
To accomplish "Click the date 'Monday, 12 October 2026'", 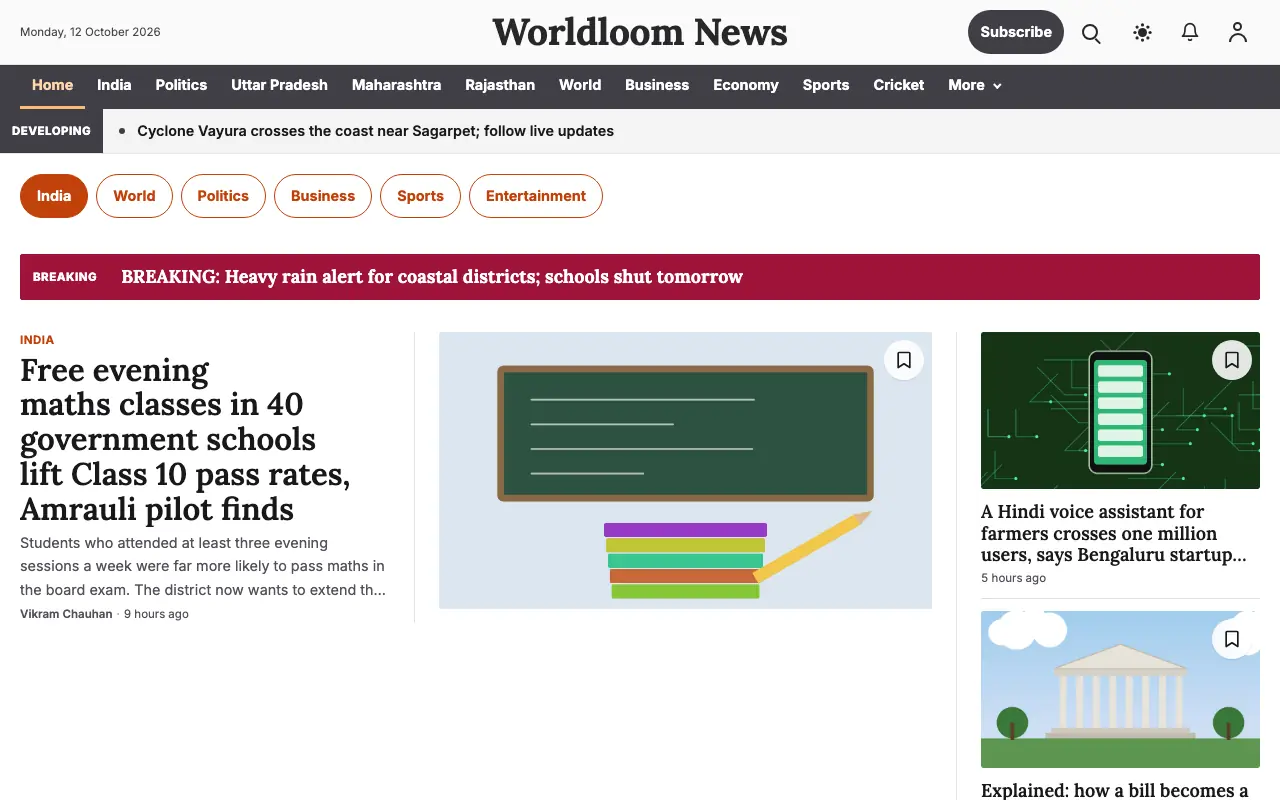I will [90, 32].
